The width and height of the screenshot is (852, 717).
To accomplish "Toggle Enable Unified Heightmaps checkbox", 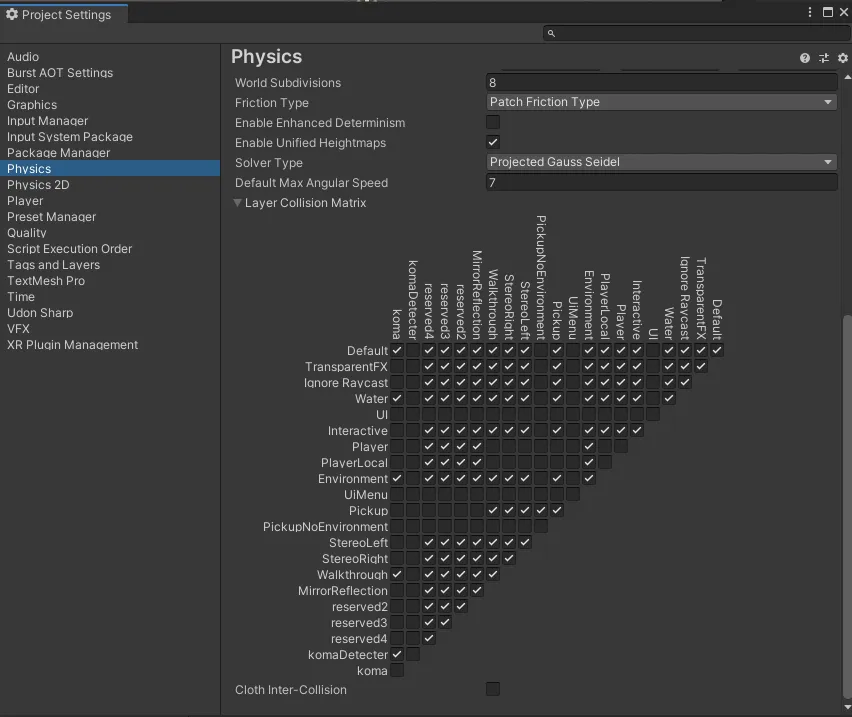I will [493, 142].
